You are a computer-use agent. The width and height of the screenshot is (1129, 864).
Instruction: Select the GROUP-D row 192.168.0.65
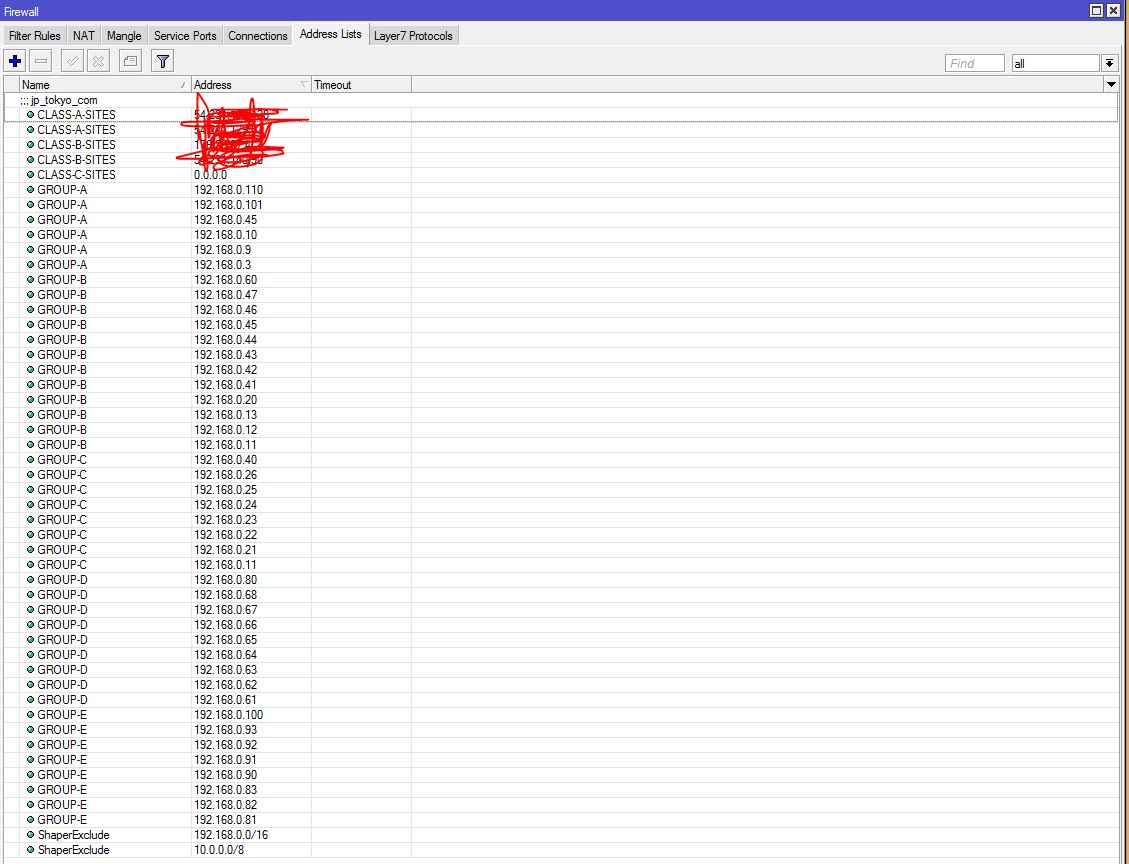561,640
